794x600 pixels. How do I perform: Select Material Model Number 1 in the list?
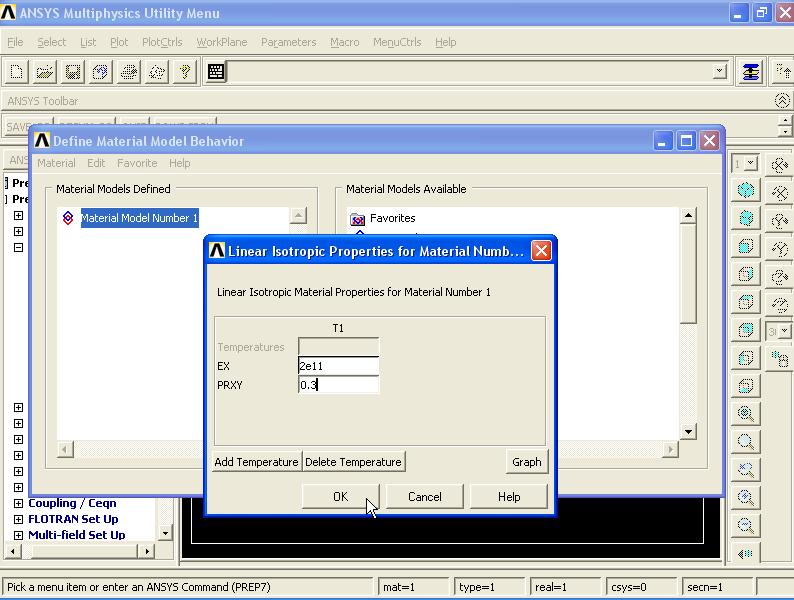[140, 218]
